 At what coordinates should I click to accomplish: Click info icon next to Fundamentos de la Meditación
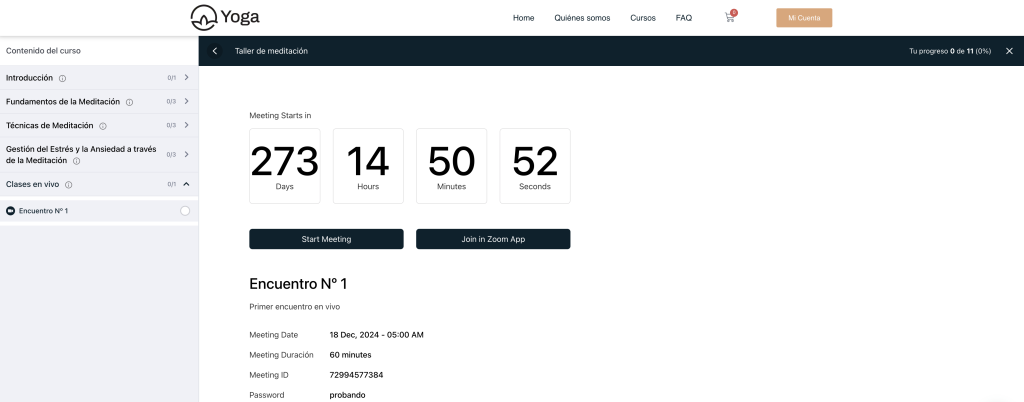click(x=130, y=102)
